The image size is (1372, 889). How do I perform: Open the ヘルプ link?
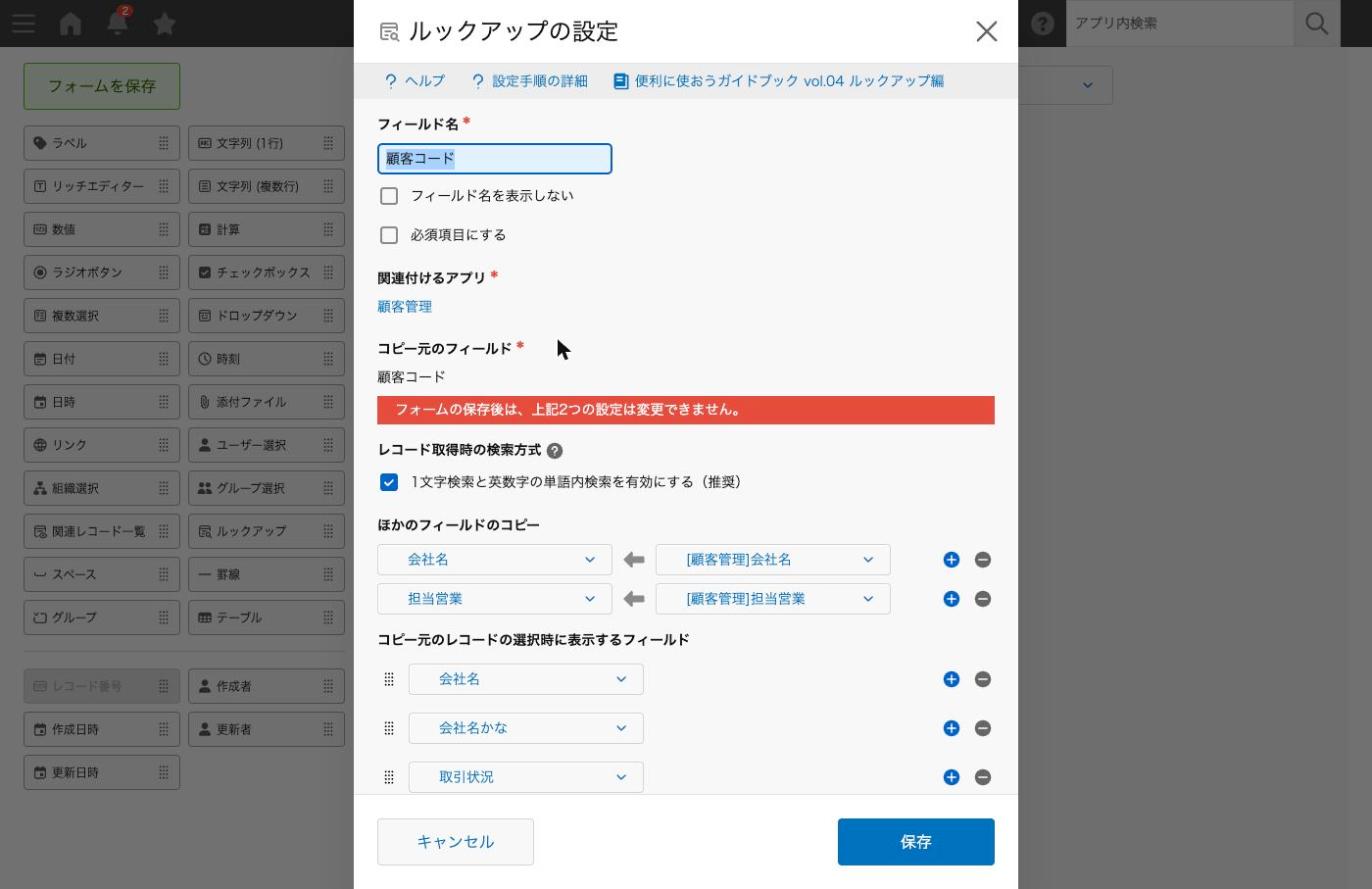[415, 81]
